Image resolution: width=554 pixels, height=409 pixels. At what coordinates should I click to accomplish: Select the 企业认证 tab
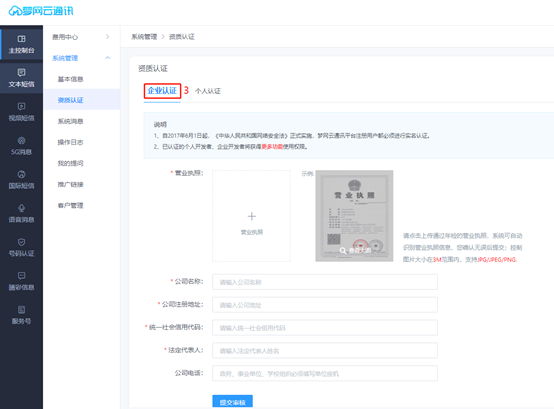162,91
